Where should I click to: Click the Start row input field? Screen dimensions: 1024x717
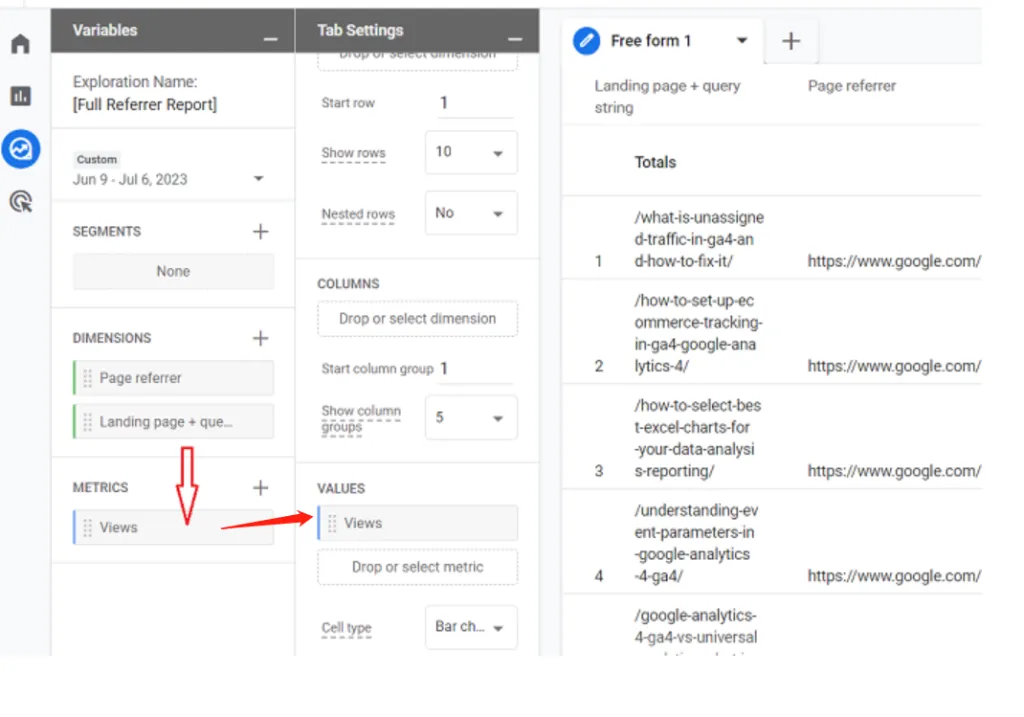tap(474, 102)
